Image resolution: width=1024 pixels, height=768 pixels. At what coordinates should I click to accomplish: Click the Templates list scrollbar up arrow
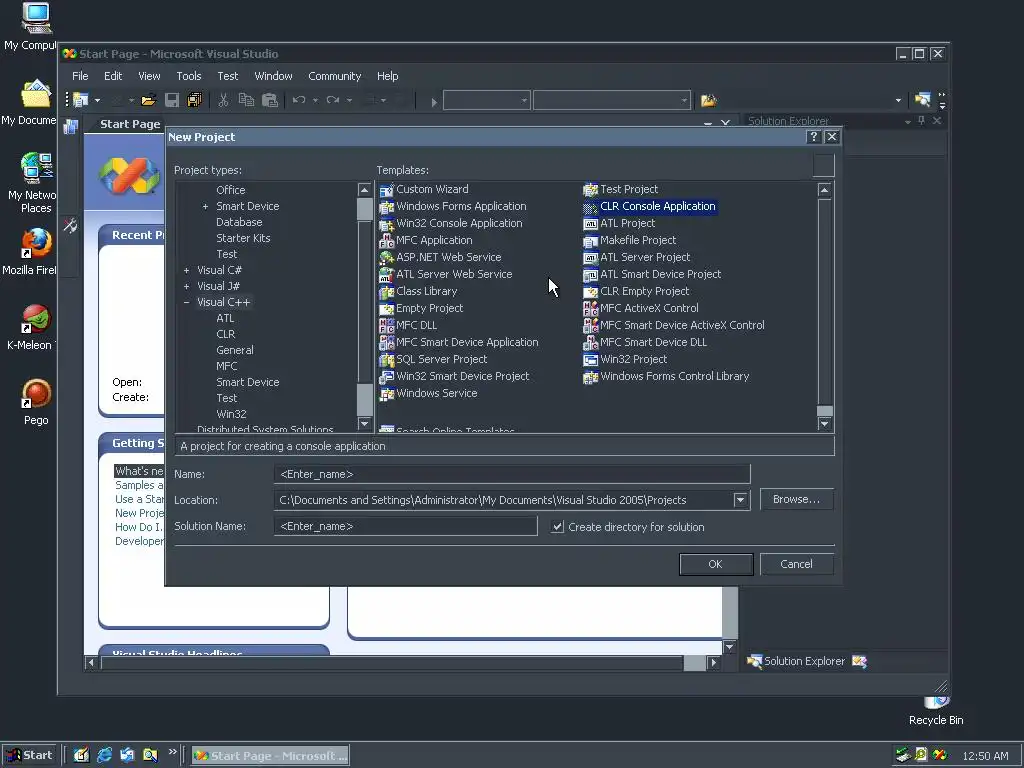pos(825,190)
